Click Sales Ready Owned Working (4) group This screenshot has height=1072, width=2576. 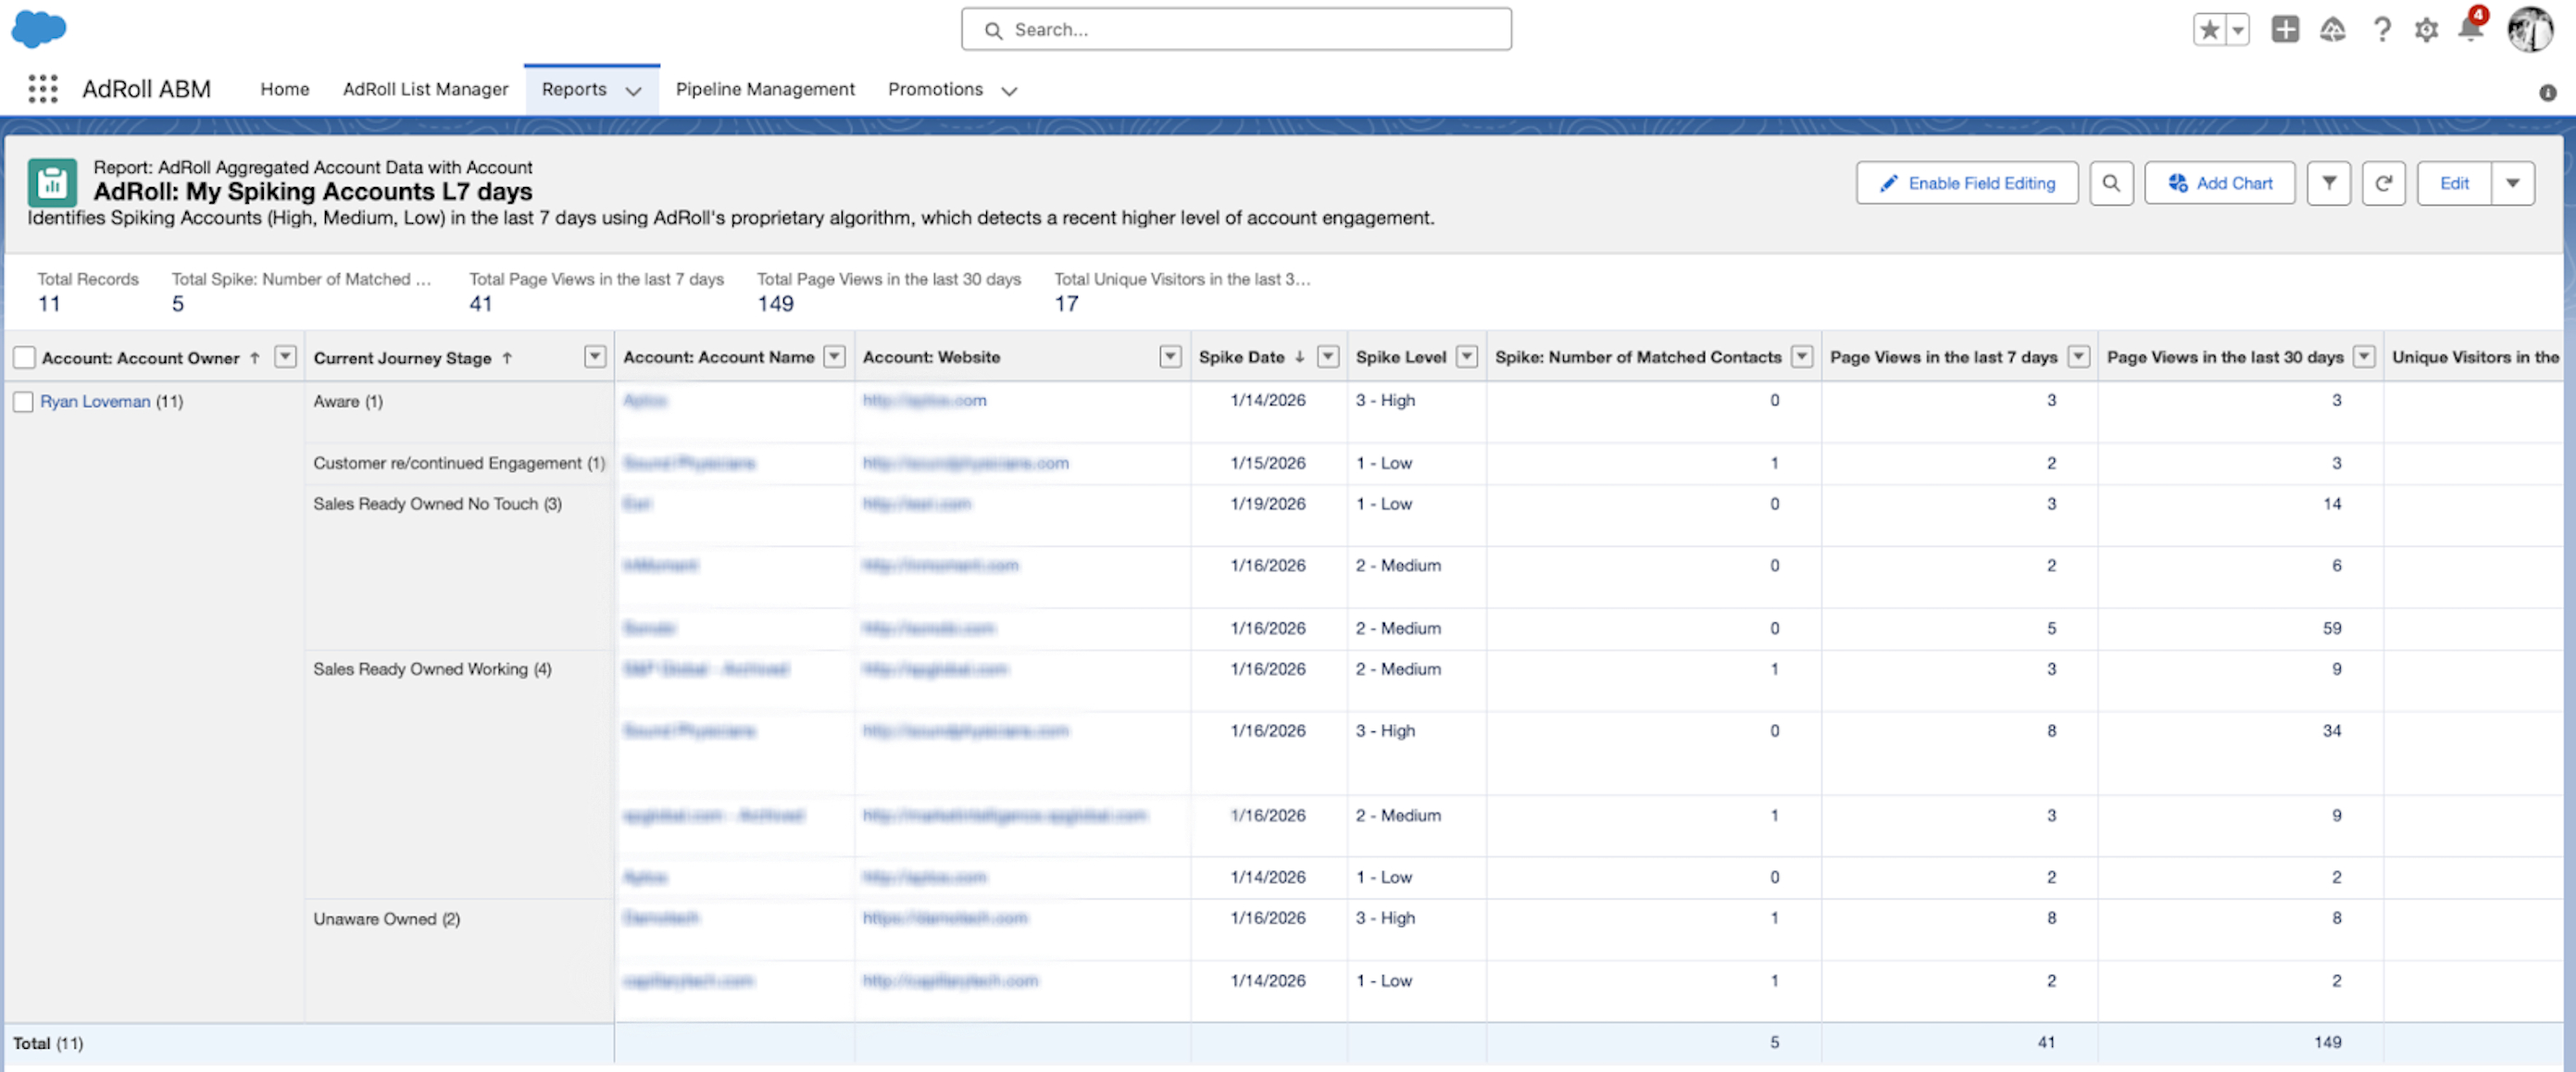pyautogui.click(x=432, y=669)
